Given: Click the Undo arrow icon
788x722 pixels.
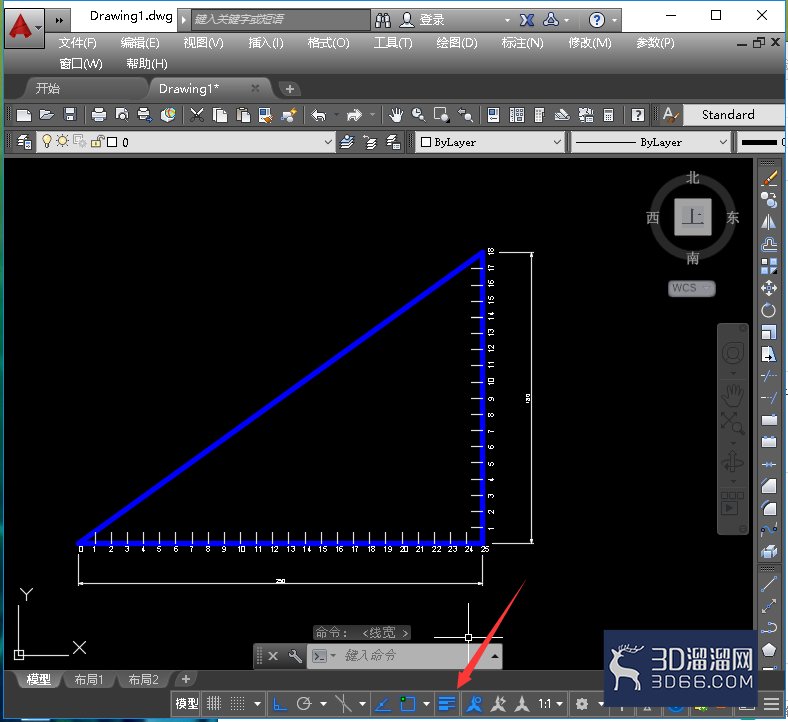Looking at the screenshot, I should point(318,115).
